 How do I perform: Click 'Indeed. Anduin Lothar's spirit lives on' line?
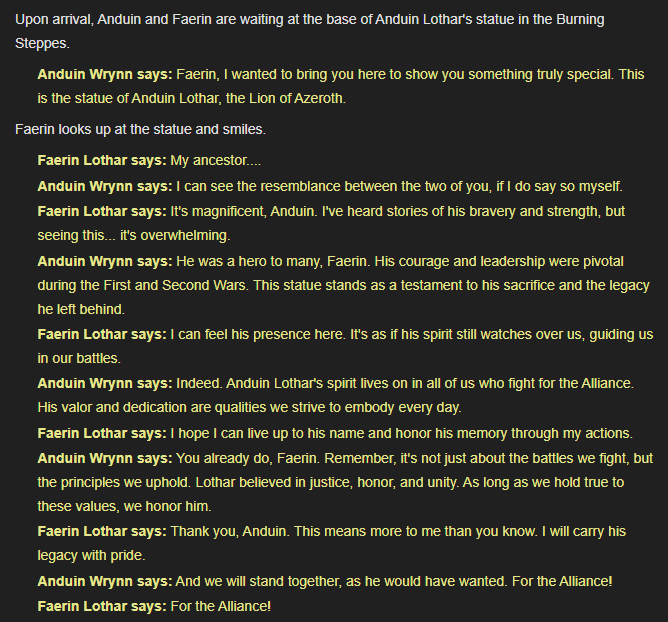336,383
